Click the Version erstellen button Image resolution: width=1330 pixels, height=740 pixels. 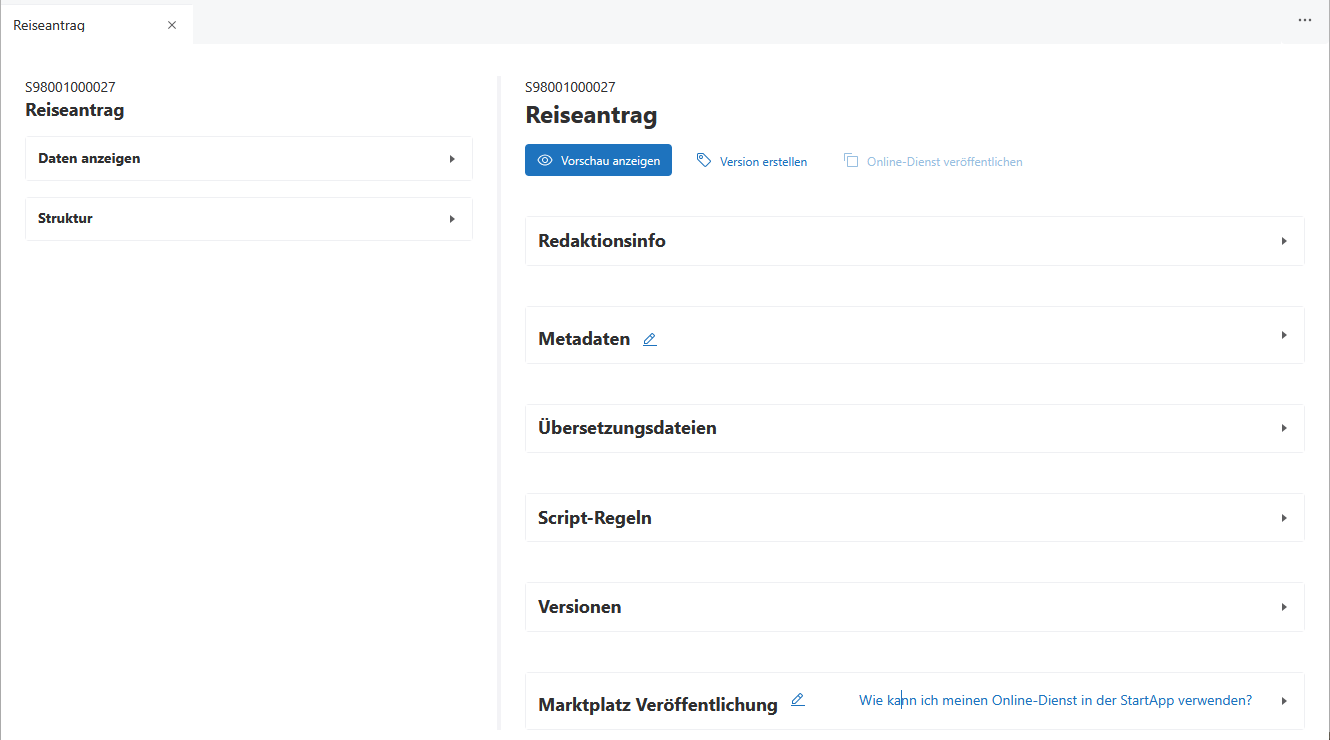click(763, 161)
